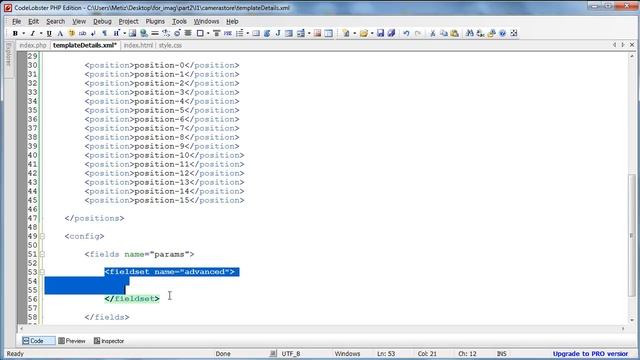Select templateDetails.xml tab

pos(85,45)
